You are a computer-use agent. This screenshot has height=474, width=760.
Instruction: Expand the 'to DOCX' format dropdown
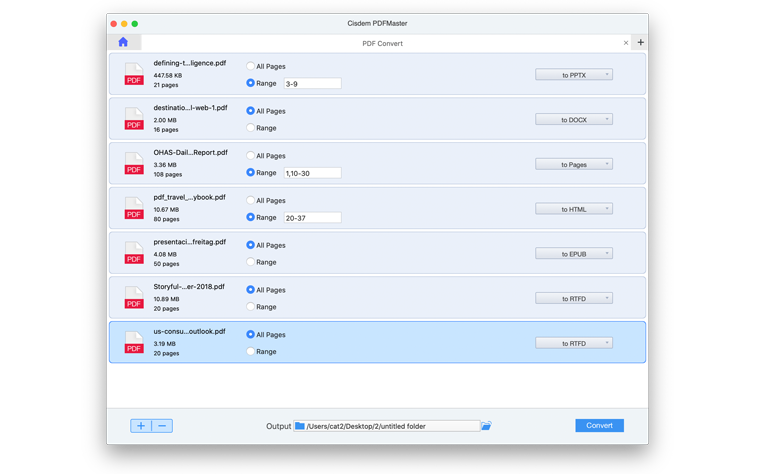pos(574,120)
